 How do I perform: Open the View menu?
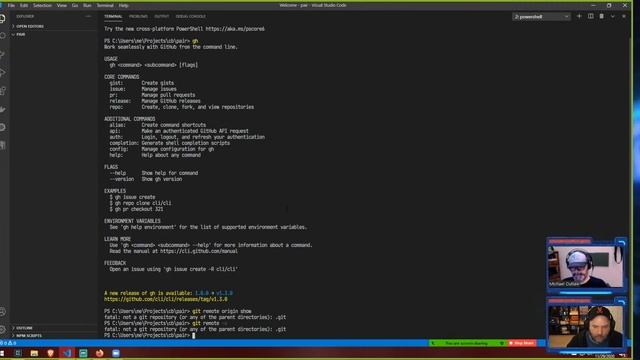pos(62,5)
